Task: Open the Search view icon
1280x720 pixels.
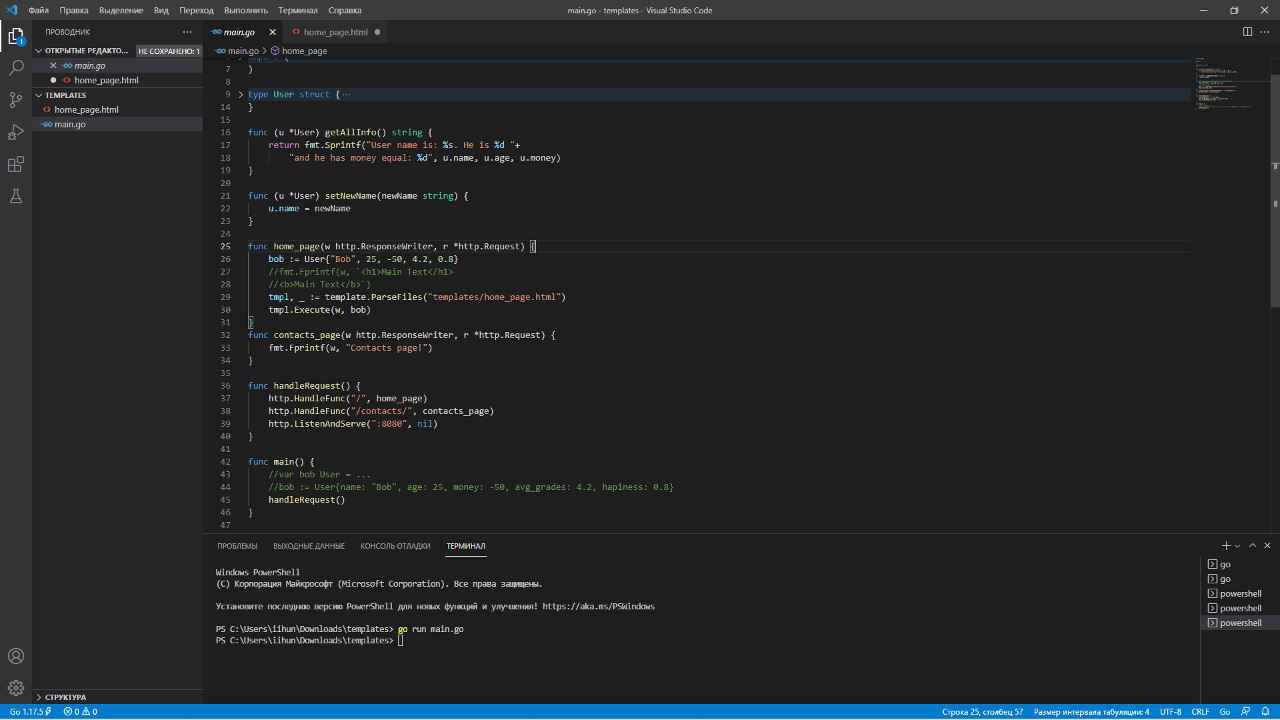Action: pyautogui.click(x=16, y=68)
